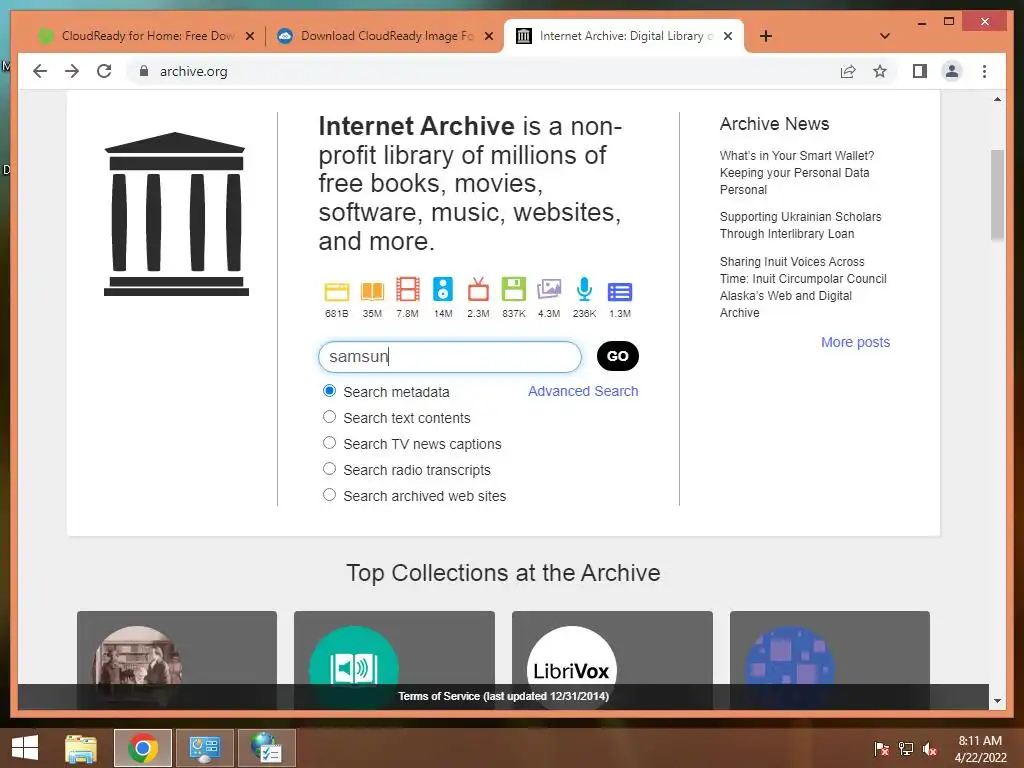Click the page vertical scrollbar thumb
1024x768 pixels.
click(x=997, y=195)
